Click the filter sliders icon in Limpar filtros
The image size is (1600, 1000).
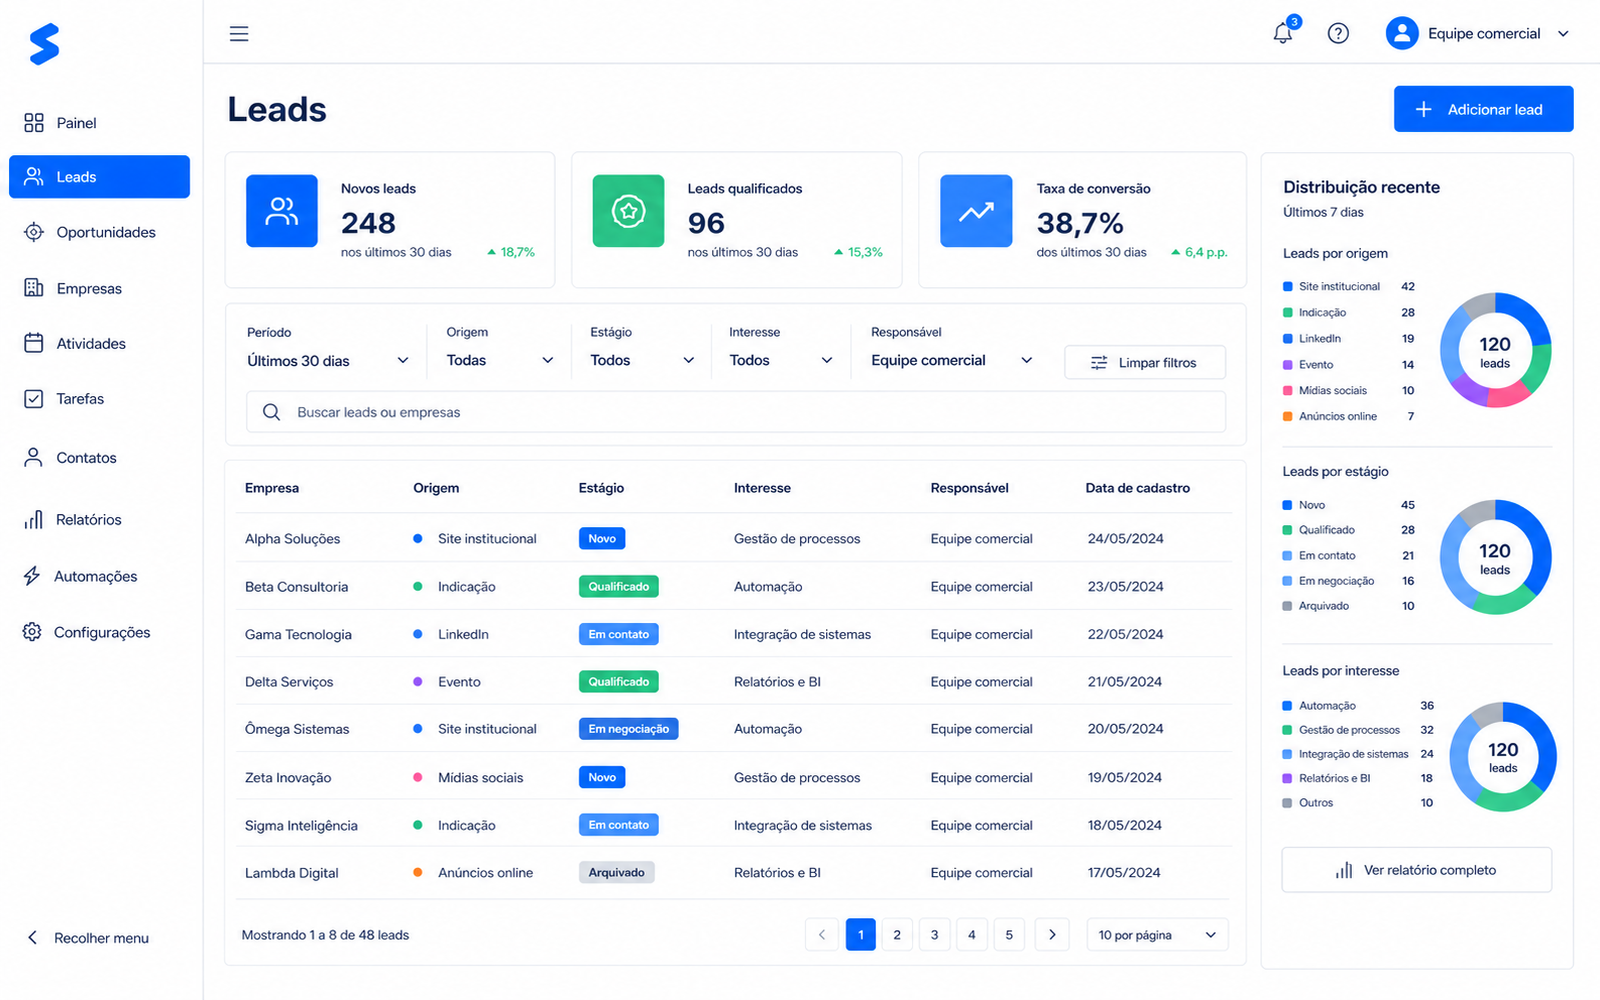[x=1099, y=363]
